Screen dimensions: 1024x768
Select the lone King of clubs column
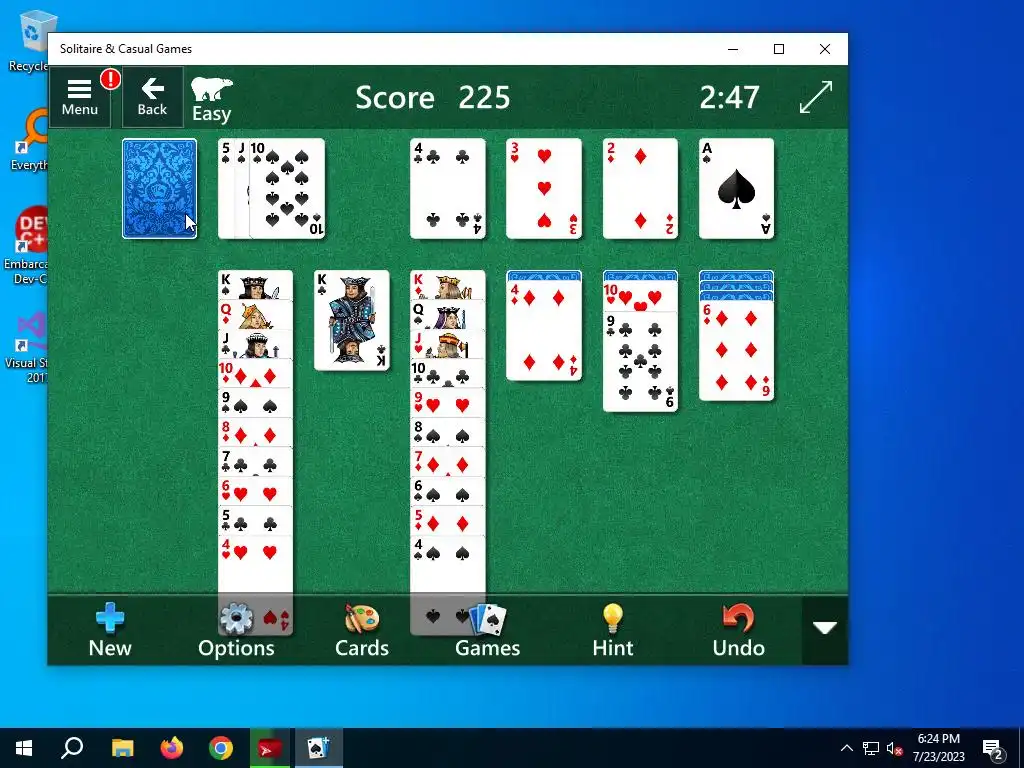click(351, 320)
